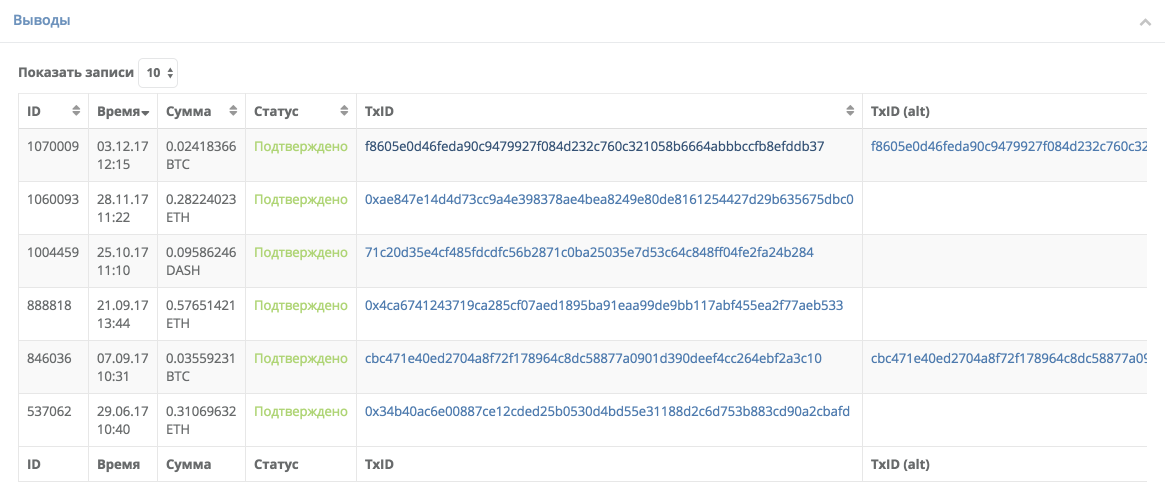Image resolution: width=1165 pixels, height=495 pixels.
Task: Sort by Время column sort arrow
Action: tap(145, 112)
